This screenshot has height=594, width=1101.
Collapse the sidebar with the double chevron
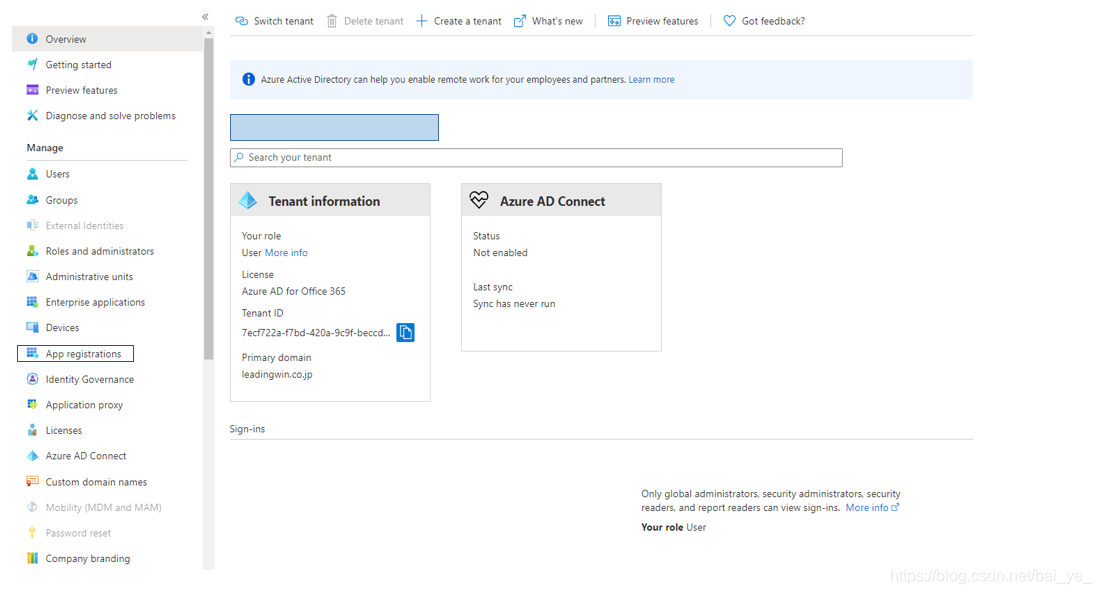click(205, 16)
